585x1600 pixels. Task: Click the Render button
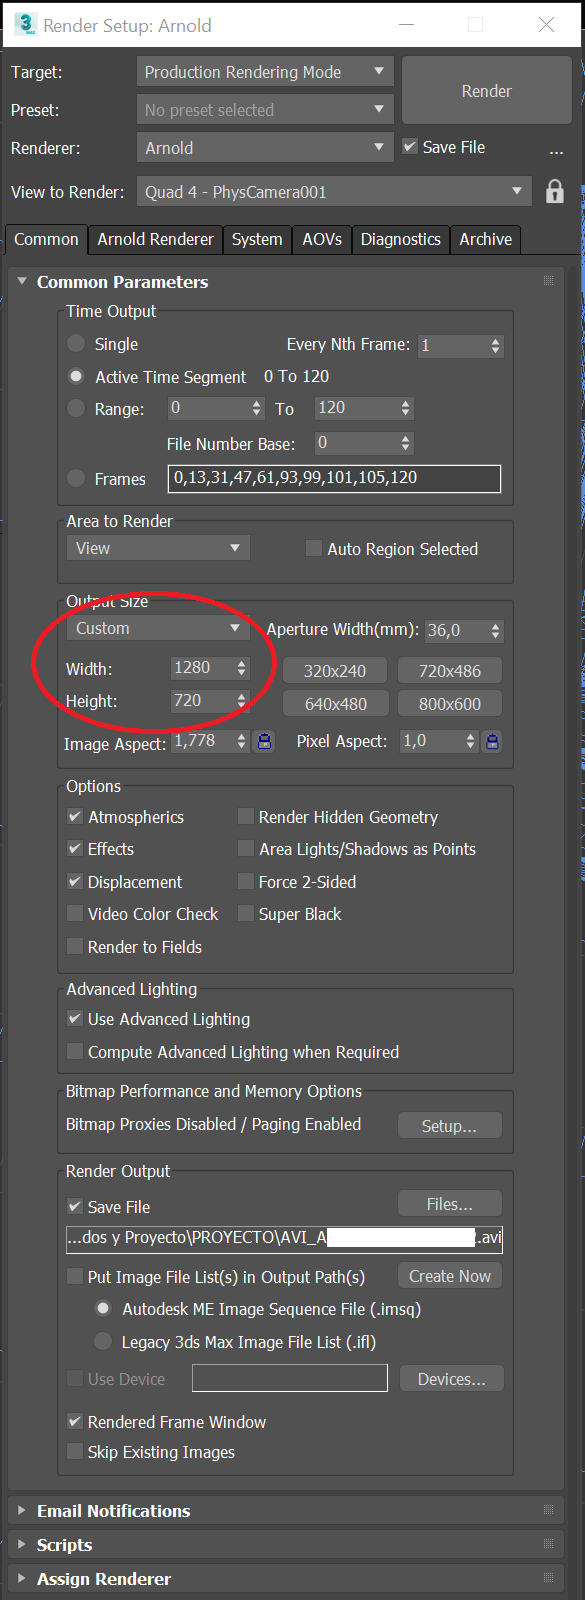coord(486,91)
